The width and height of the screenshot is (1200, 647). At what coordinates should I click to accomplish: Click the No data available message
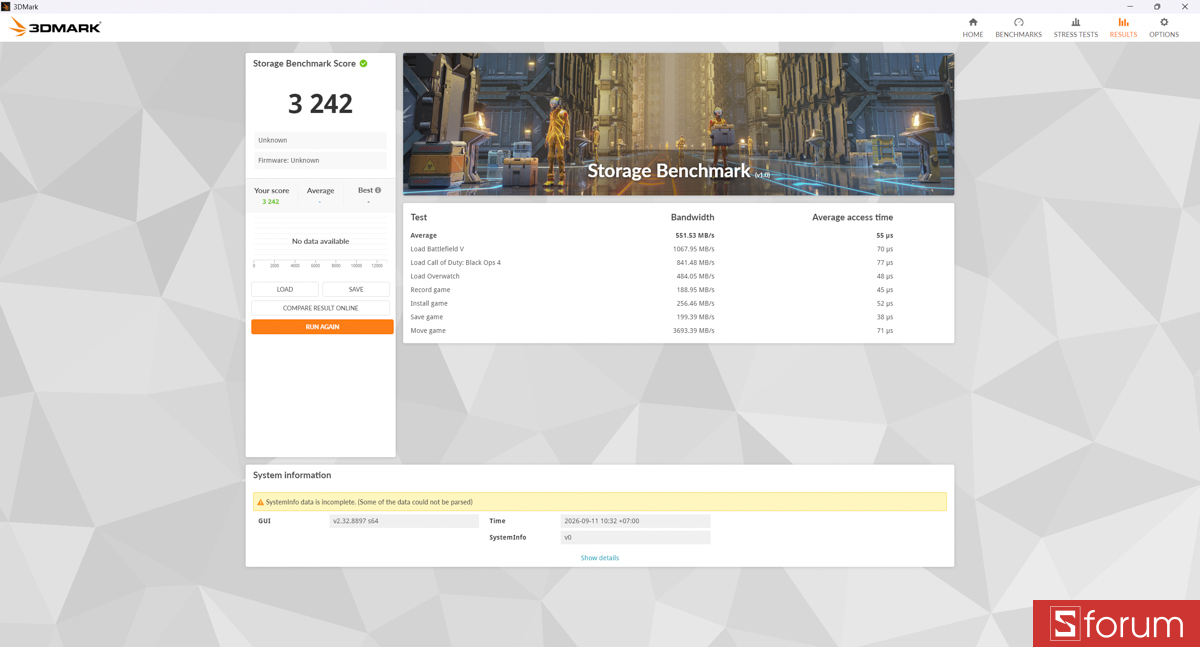point(320,241)
